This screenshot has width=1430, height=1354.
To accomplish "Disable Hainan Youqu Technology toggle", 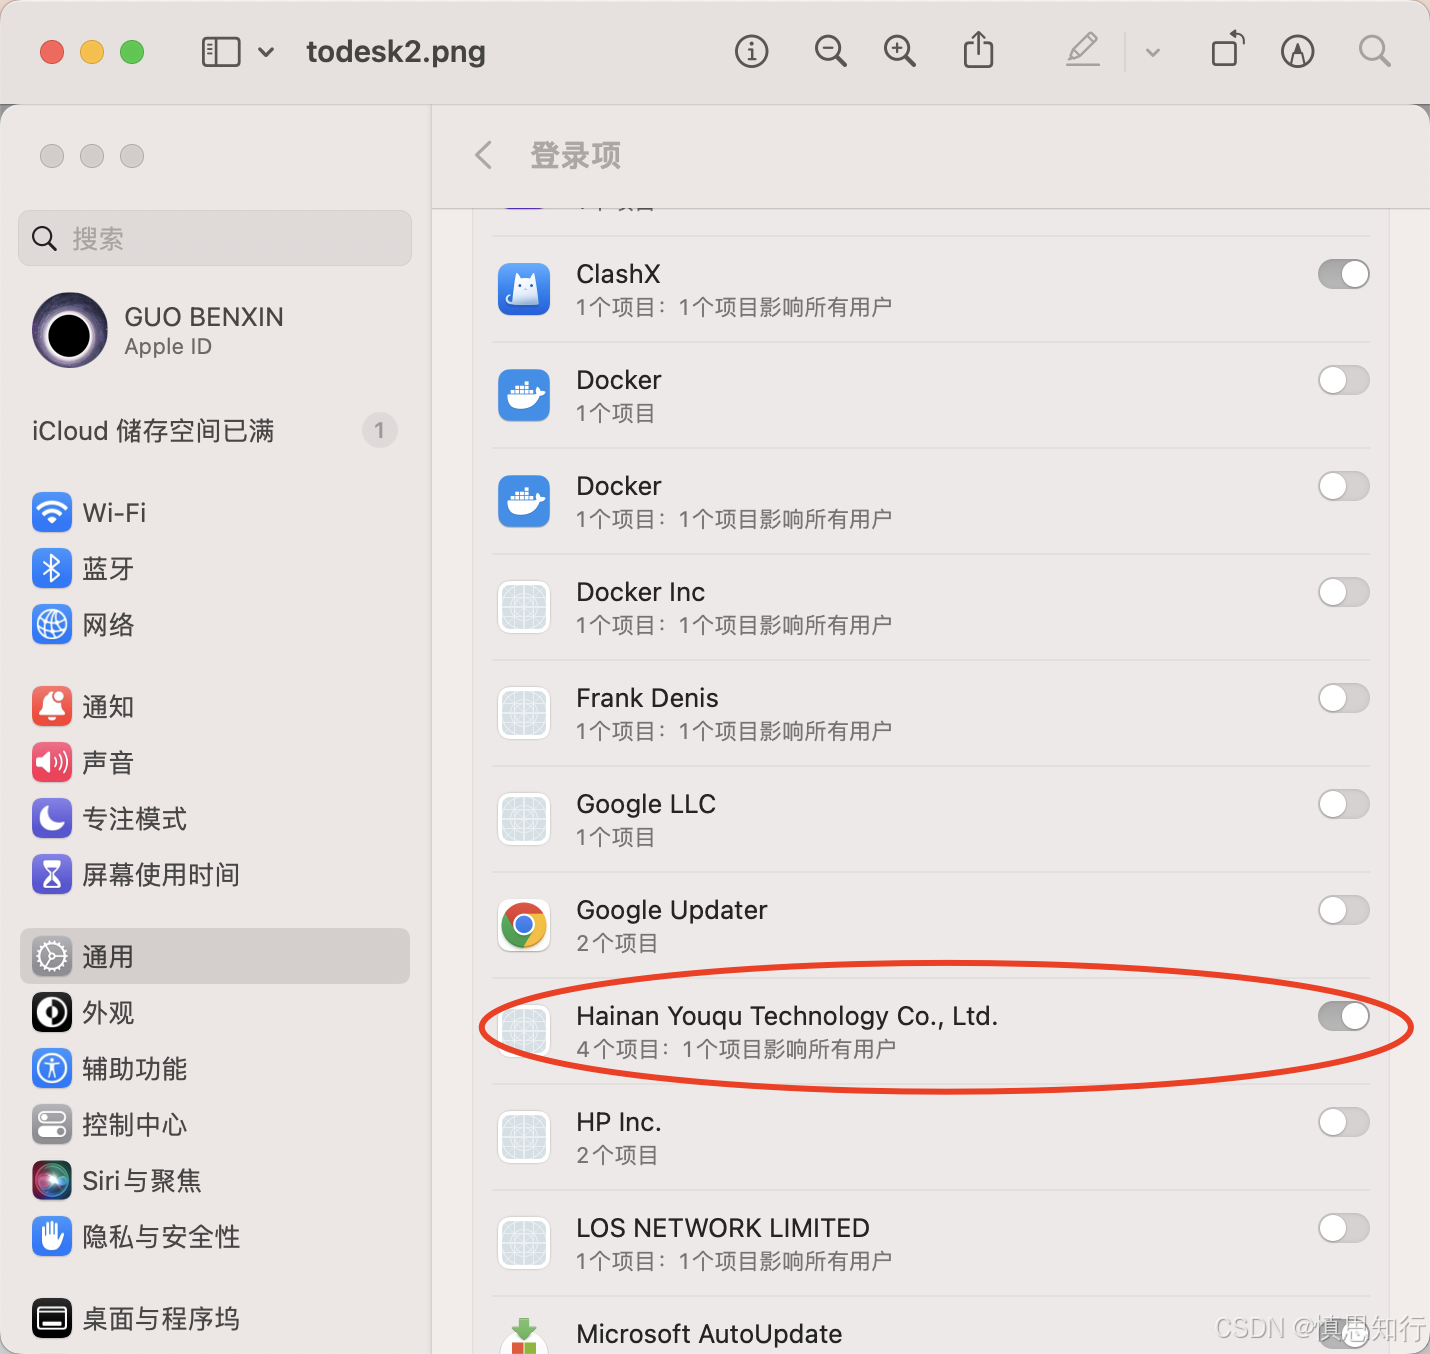I will tap(1343, 1016).
